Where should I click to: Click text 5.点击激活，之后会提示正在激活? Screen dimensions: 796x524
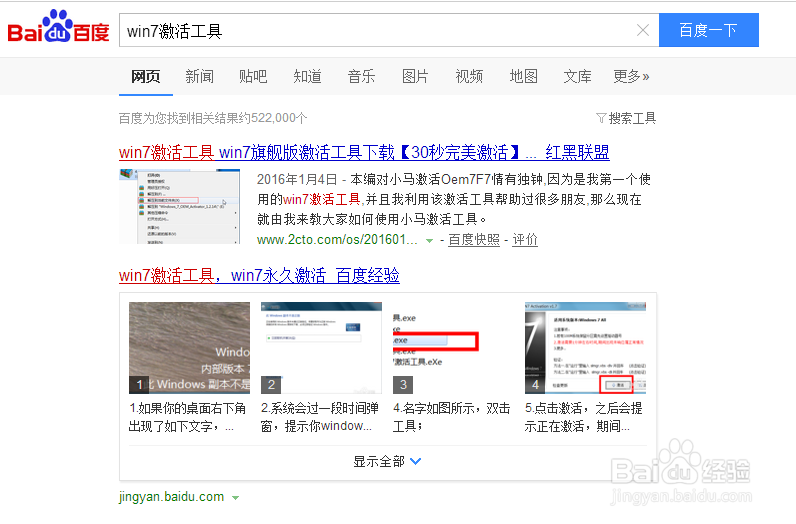coord(584,417)
